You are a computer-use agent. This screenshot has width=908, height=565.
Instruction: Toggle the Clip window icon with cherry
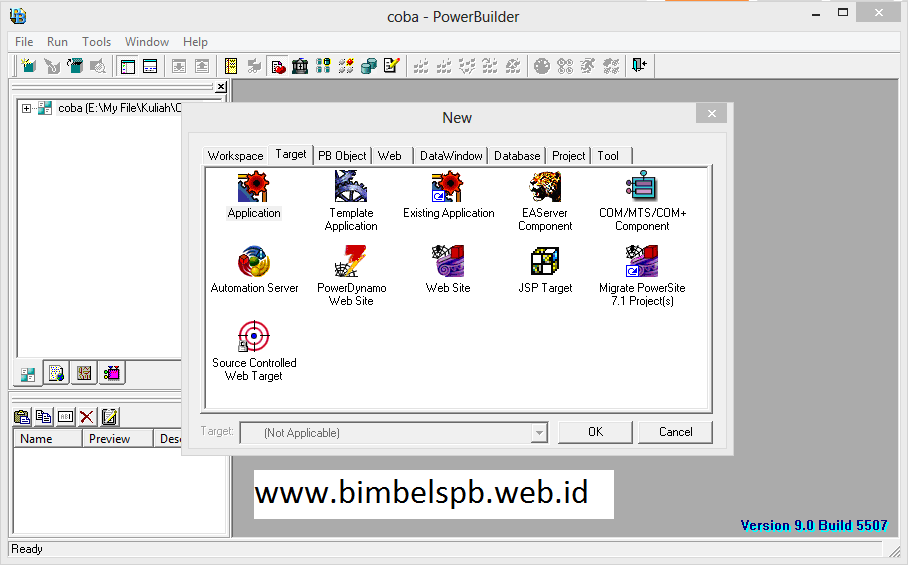(278, 66)
